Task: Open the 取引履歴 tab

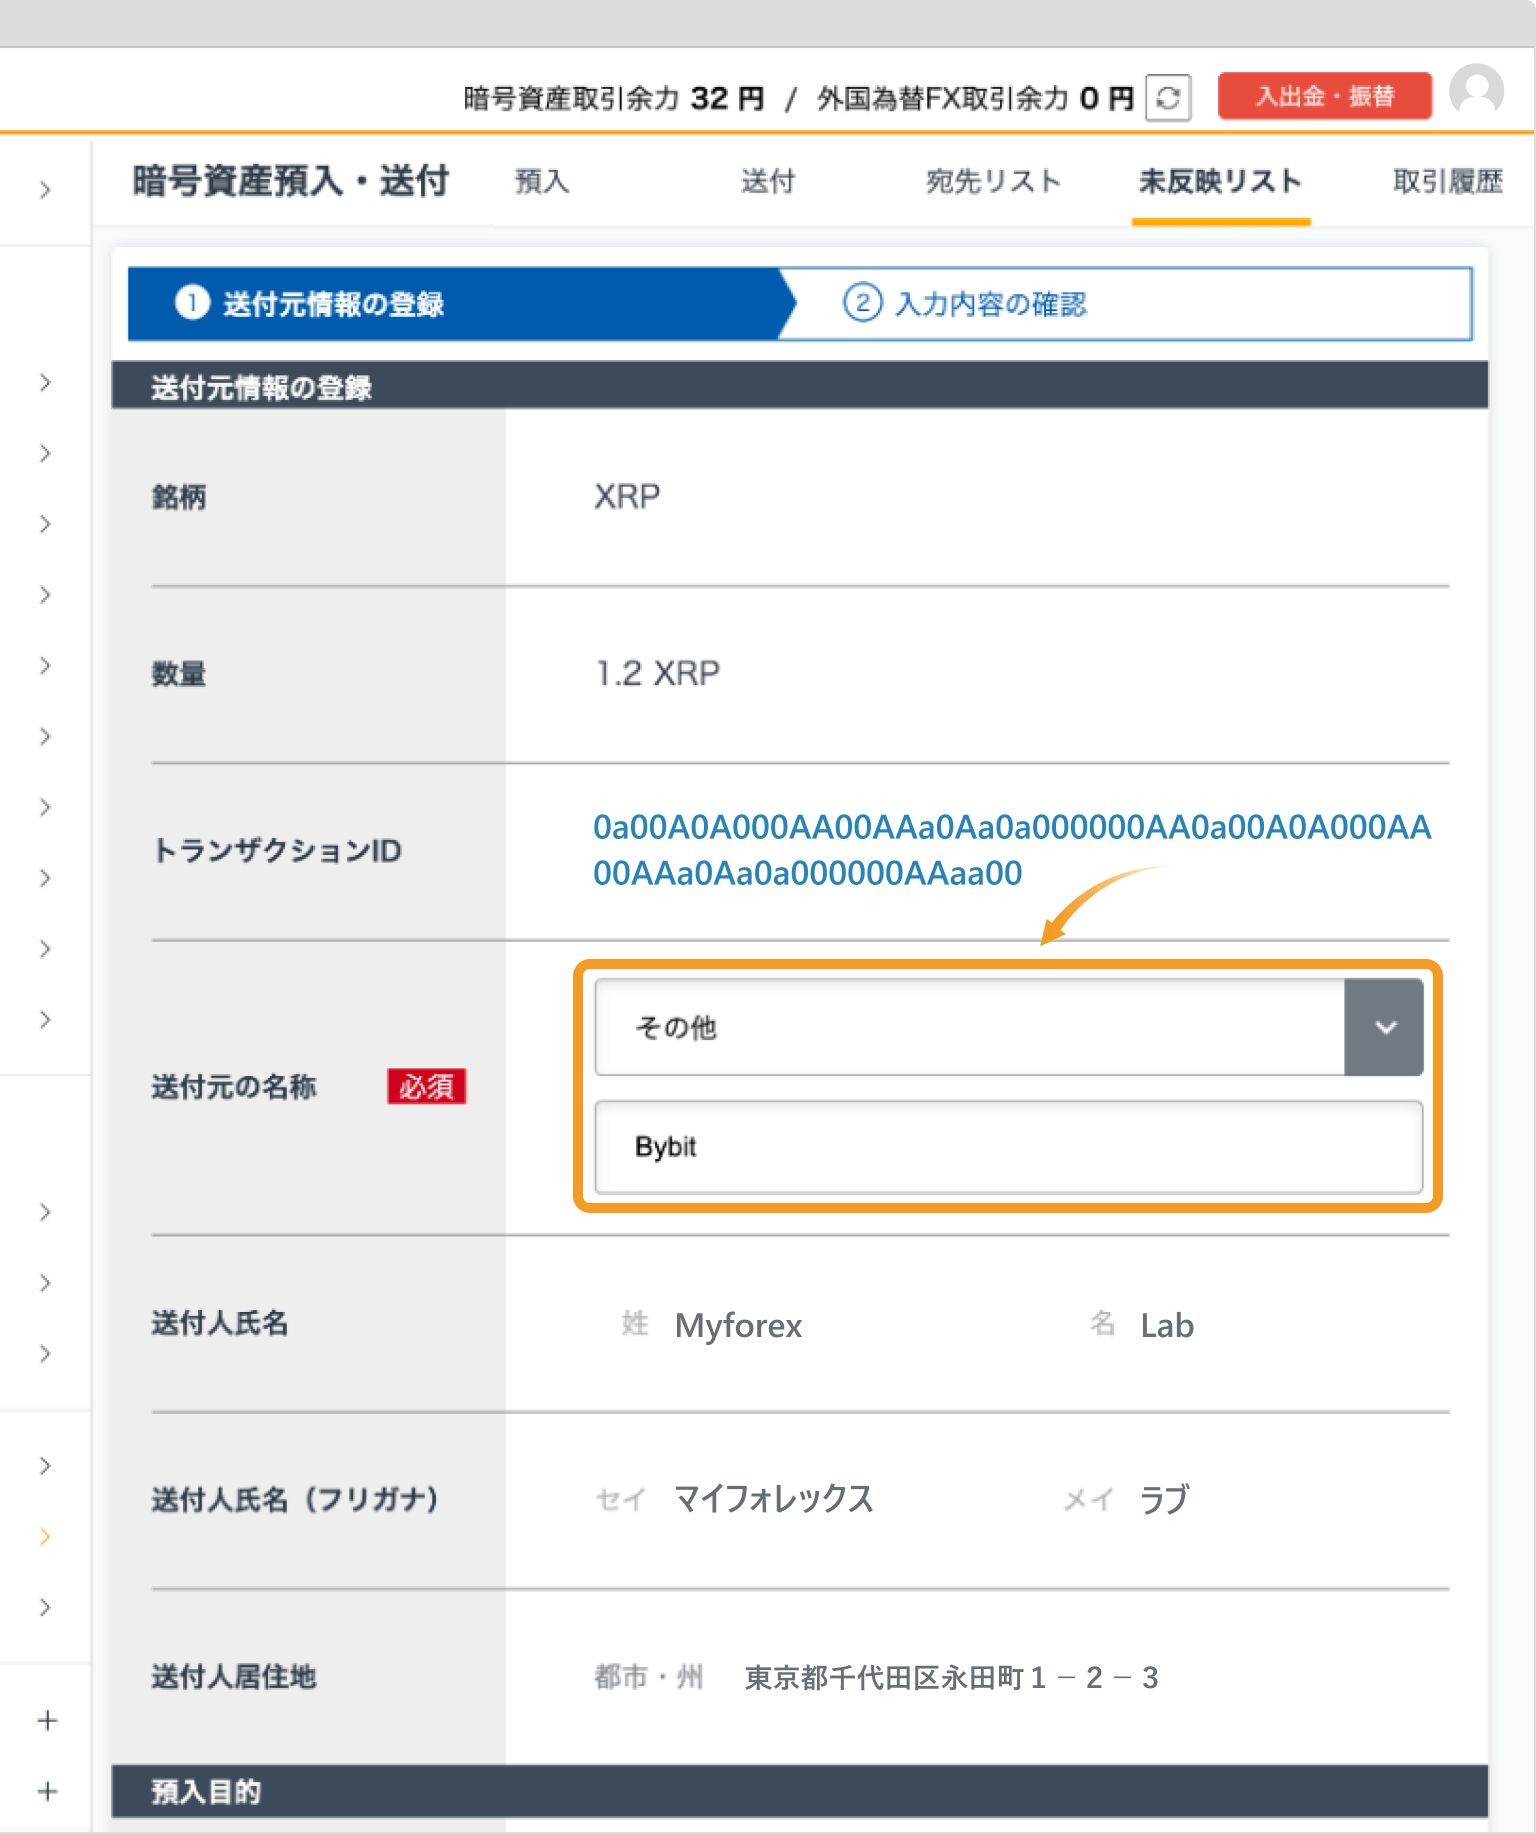Action: (x=1448, y=181)
